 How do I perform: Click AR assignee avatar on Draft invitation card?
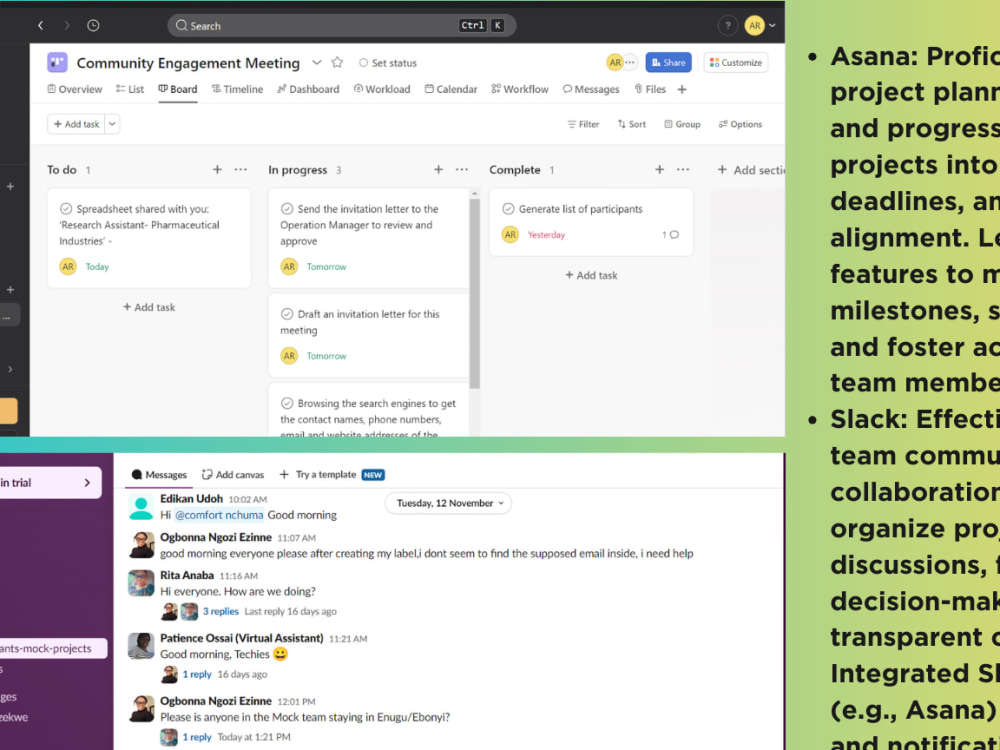[290, 356]
